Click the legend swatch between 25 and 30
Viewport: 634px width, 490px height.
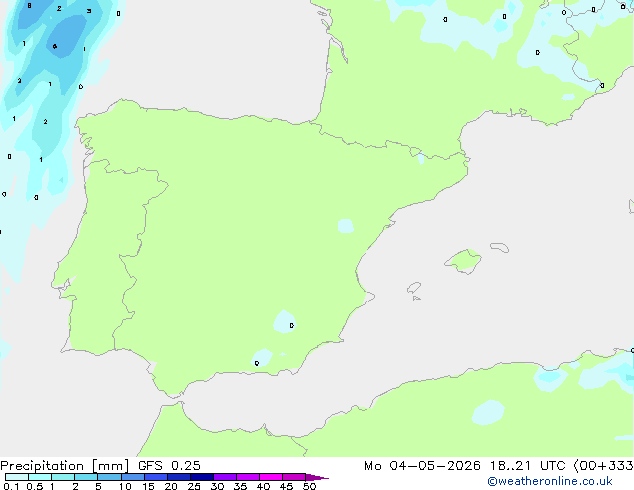pos(202,477)
